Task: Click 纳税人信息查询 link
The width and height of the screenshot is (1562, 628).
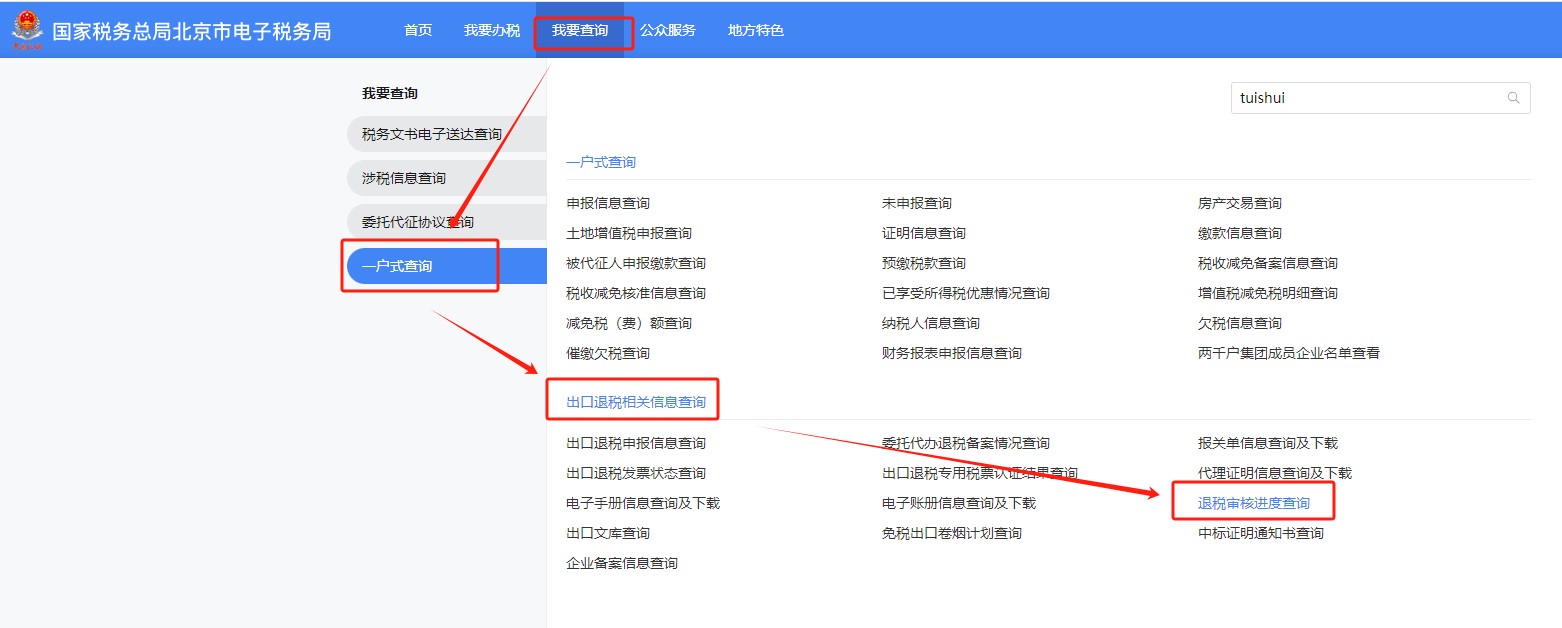Action: tap(930, 323)
